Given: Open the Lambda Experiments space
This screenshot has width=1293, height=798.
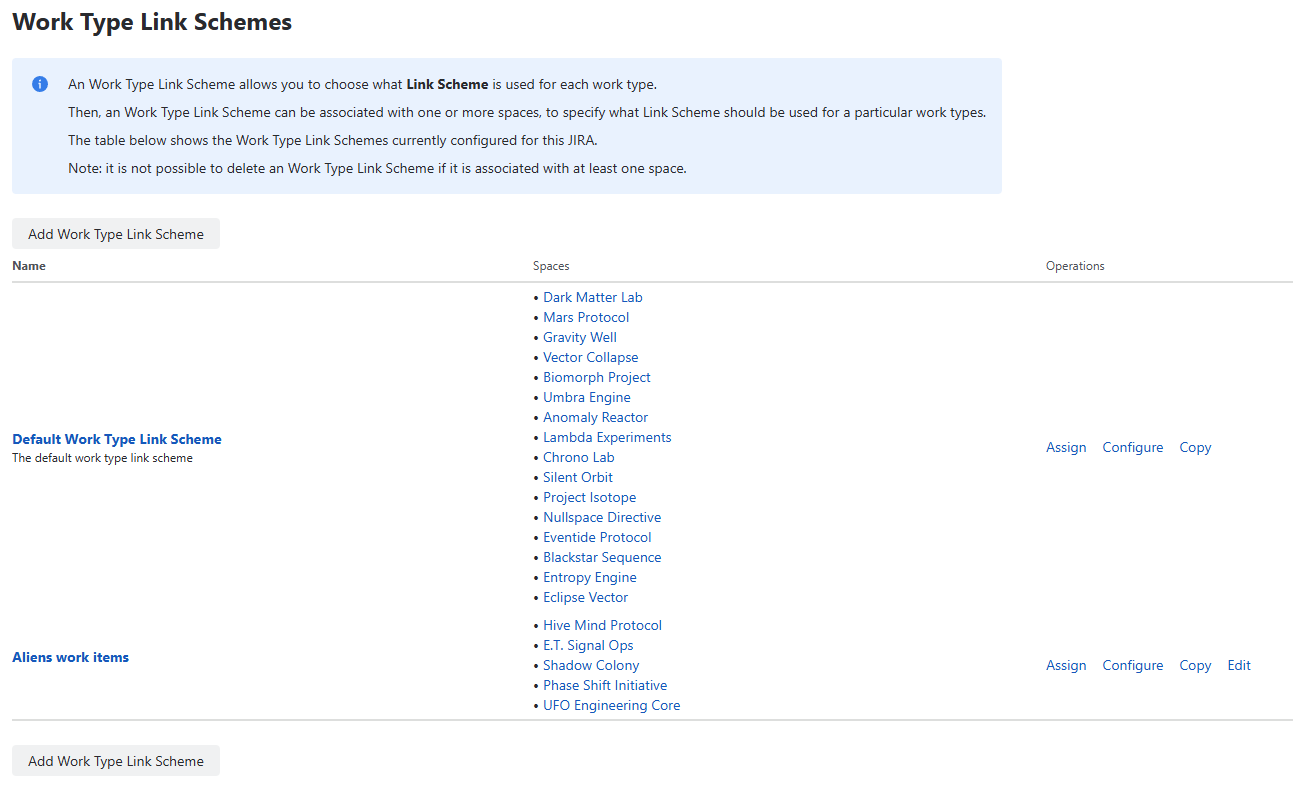Looking at the screenshot, I should (x=607, y=437).
